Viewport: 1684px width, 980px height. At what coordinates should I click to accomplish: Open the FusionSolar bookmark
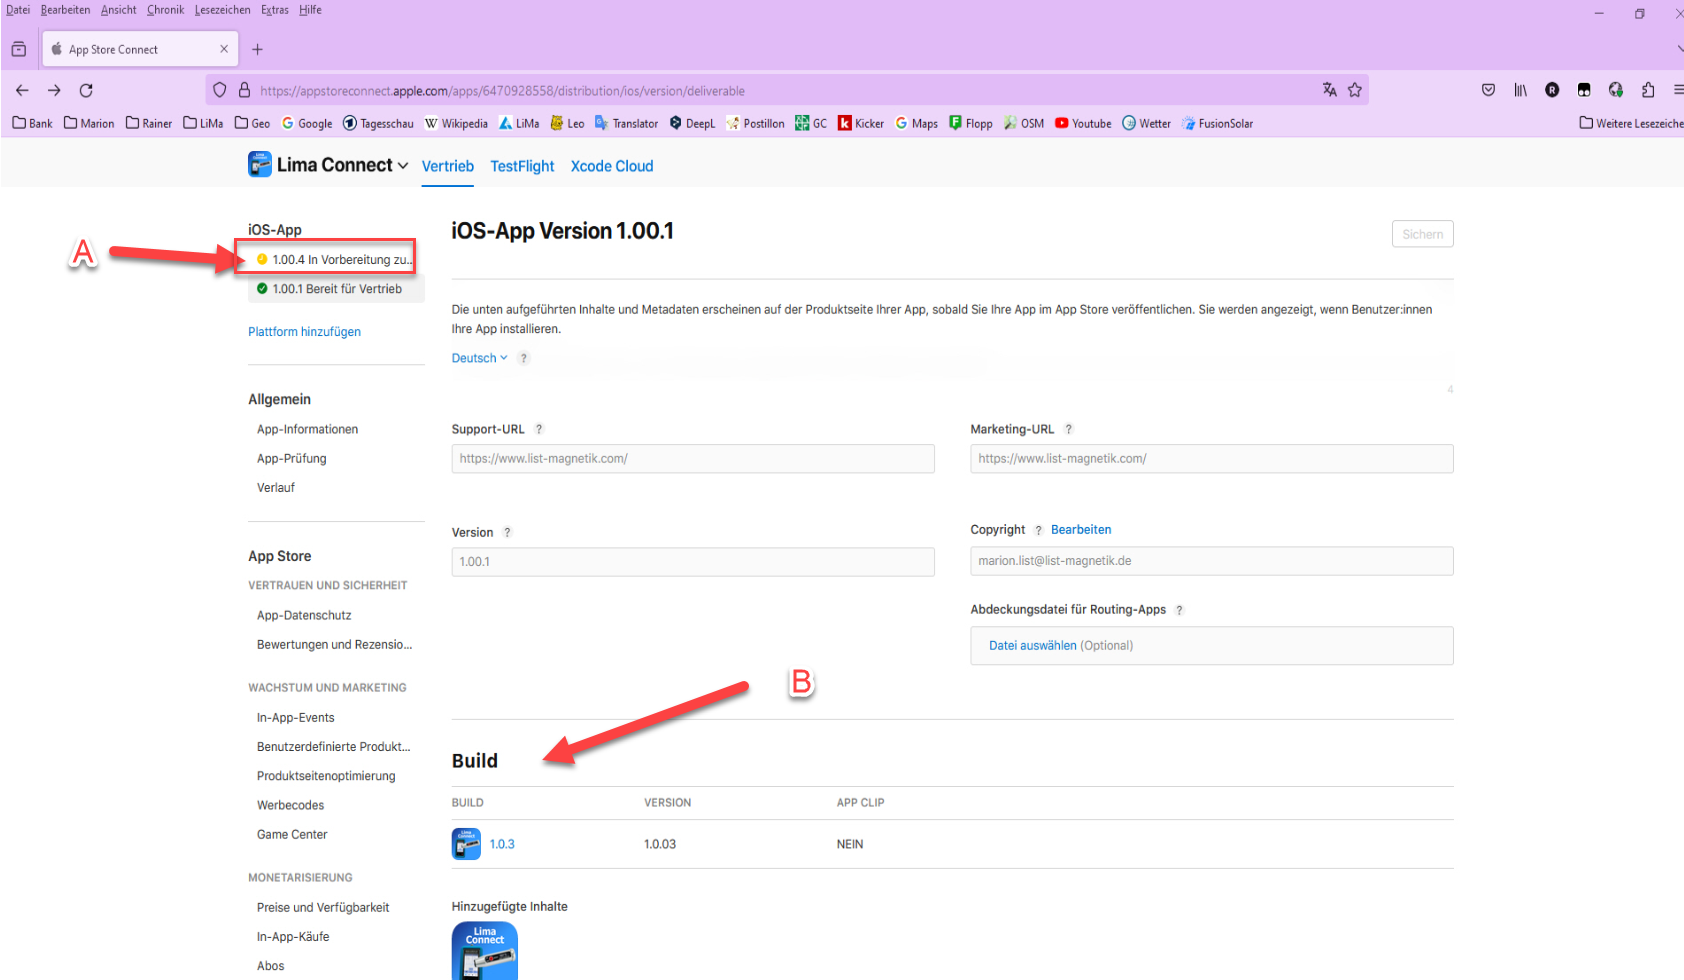pyautogui.click(x=1217, y=123)
